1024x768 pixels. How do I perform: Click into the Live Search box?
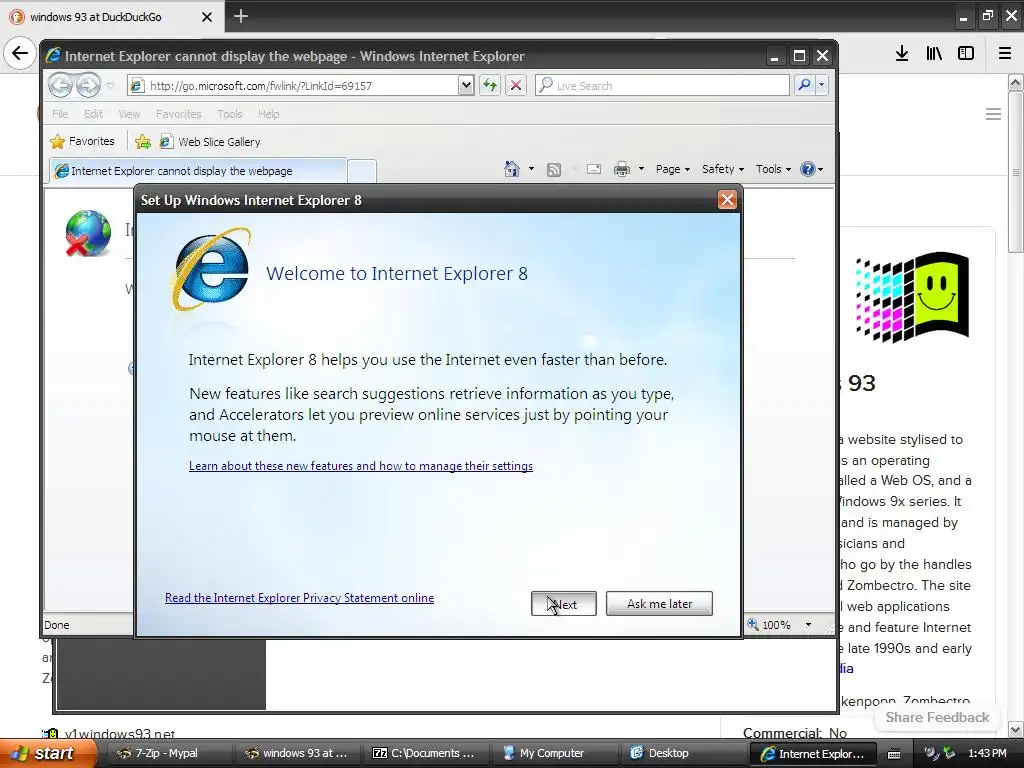click(662, 86)
